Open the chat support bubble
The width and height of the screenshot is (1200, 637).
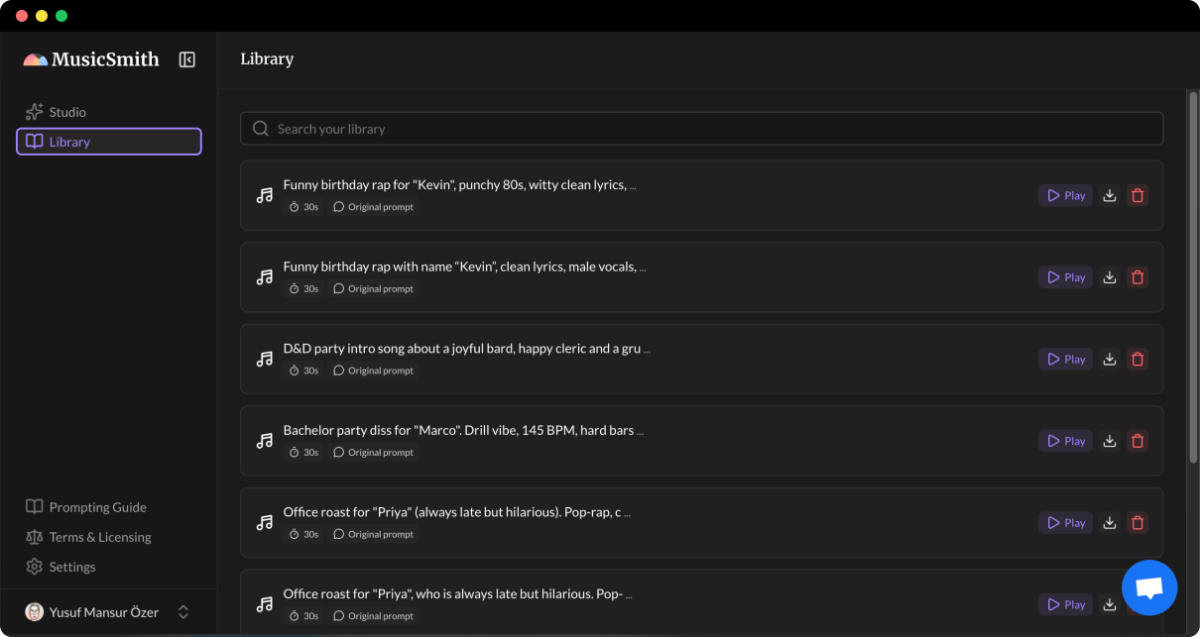tap(1149, 588)
